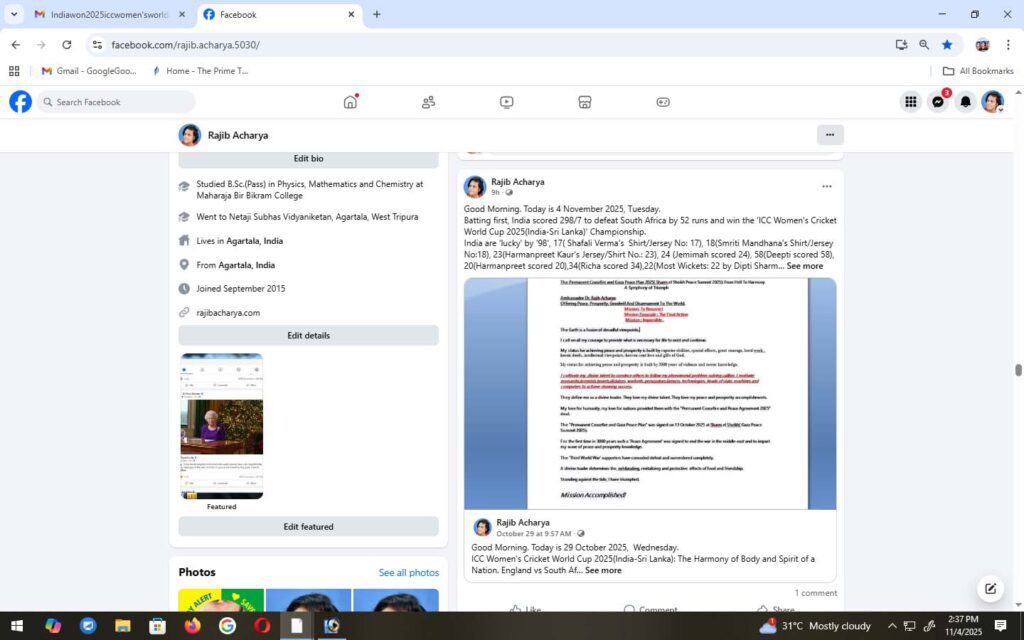Open post options three-dot menu

coord(826,187)
